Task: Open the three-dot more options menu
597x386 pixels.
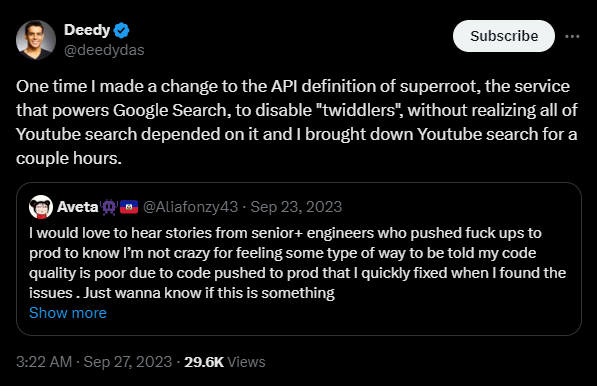Action: point(572,36)
